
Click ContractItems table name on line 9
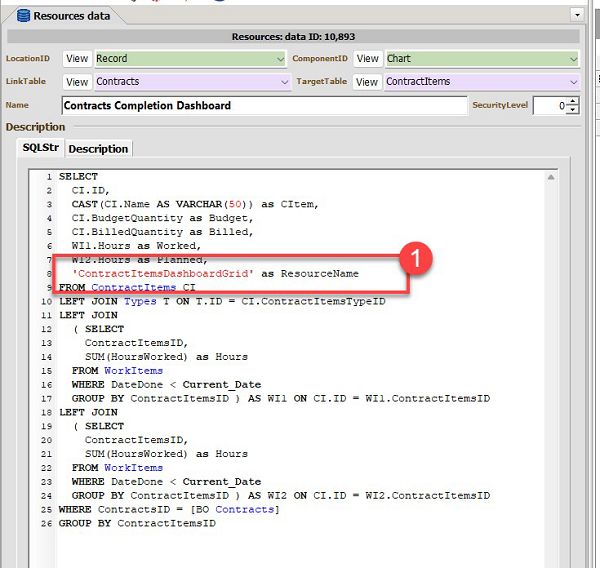[x=134, y=287]
